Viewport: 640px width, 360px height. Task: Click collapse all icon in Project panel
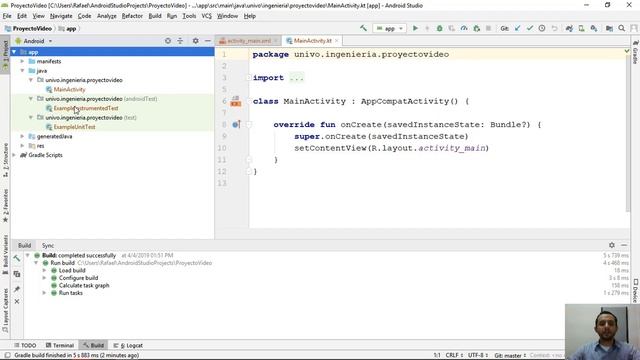[180, 41]
